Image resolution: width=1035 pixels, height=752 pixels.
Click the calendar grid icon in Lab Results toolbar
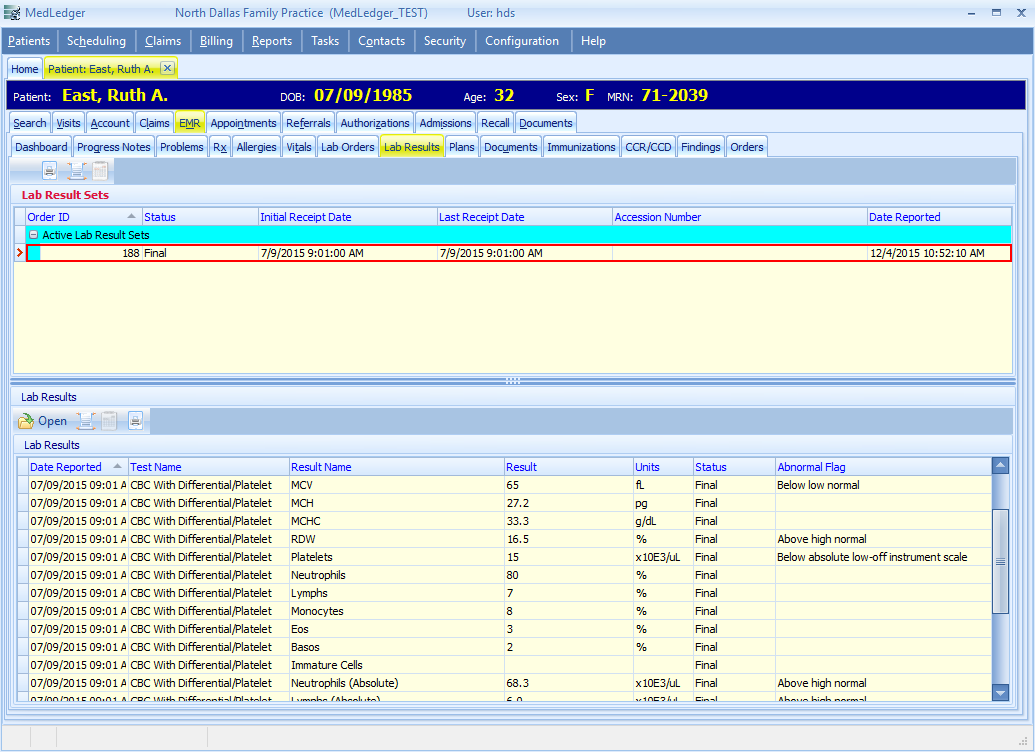pyautogui.click(x=110, y=421)
